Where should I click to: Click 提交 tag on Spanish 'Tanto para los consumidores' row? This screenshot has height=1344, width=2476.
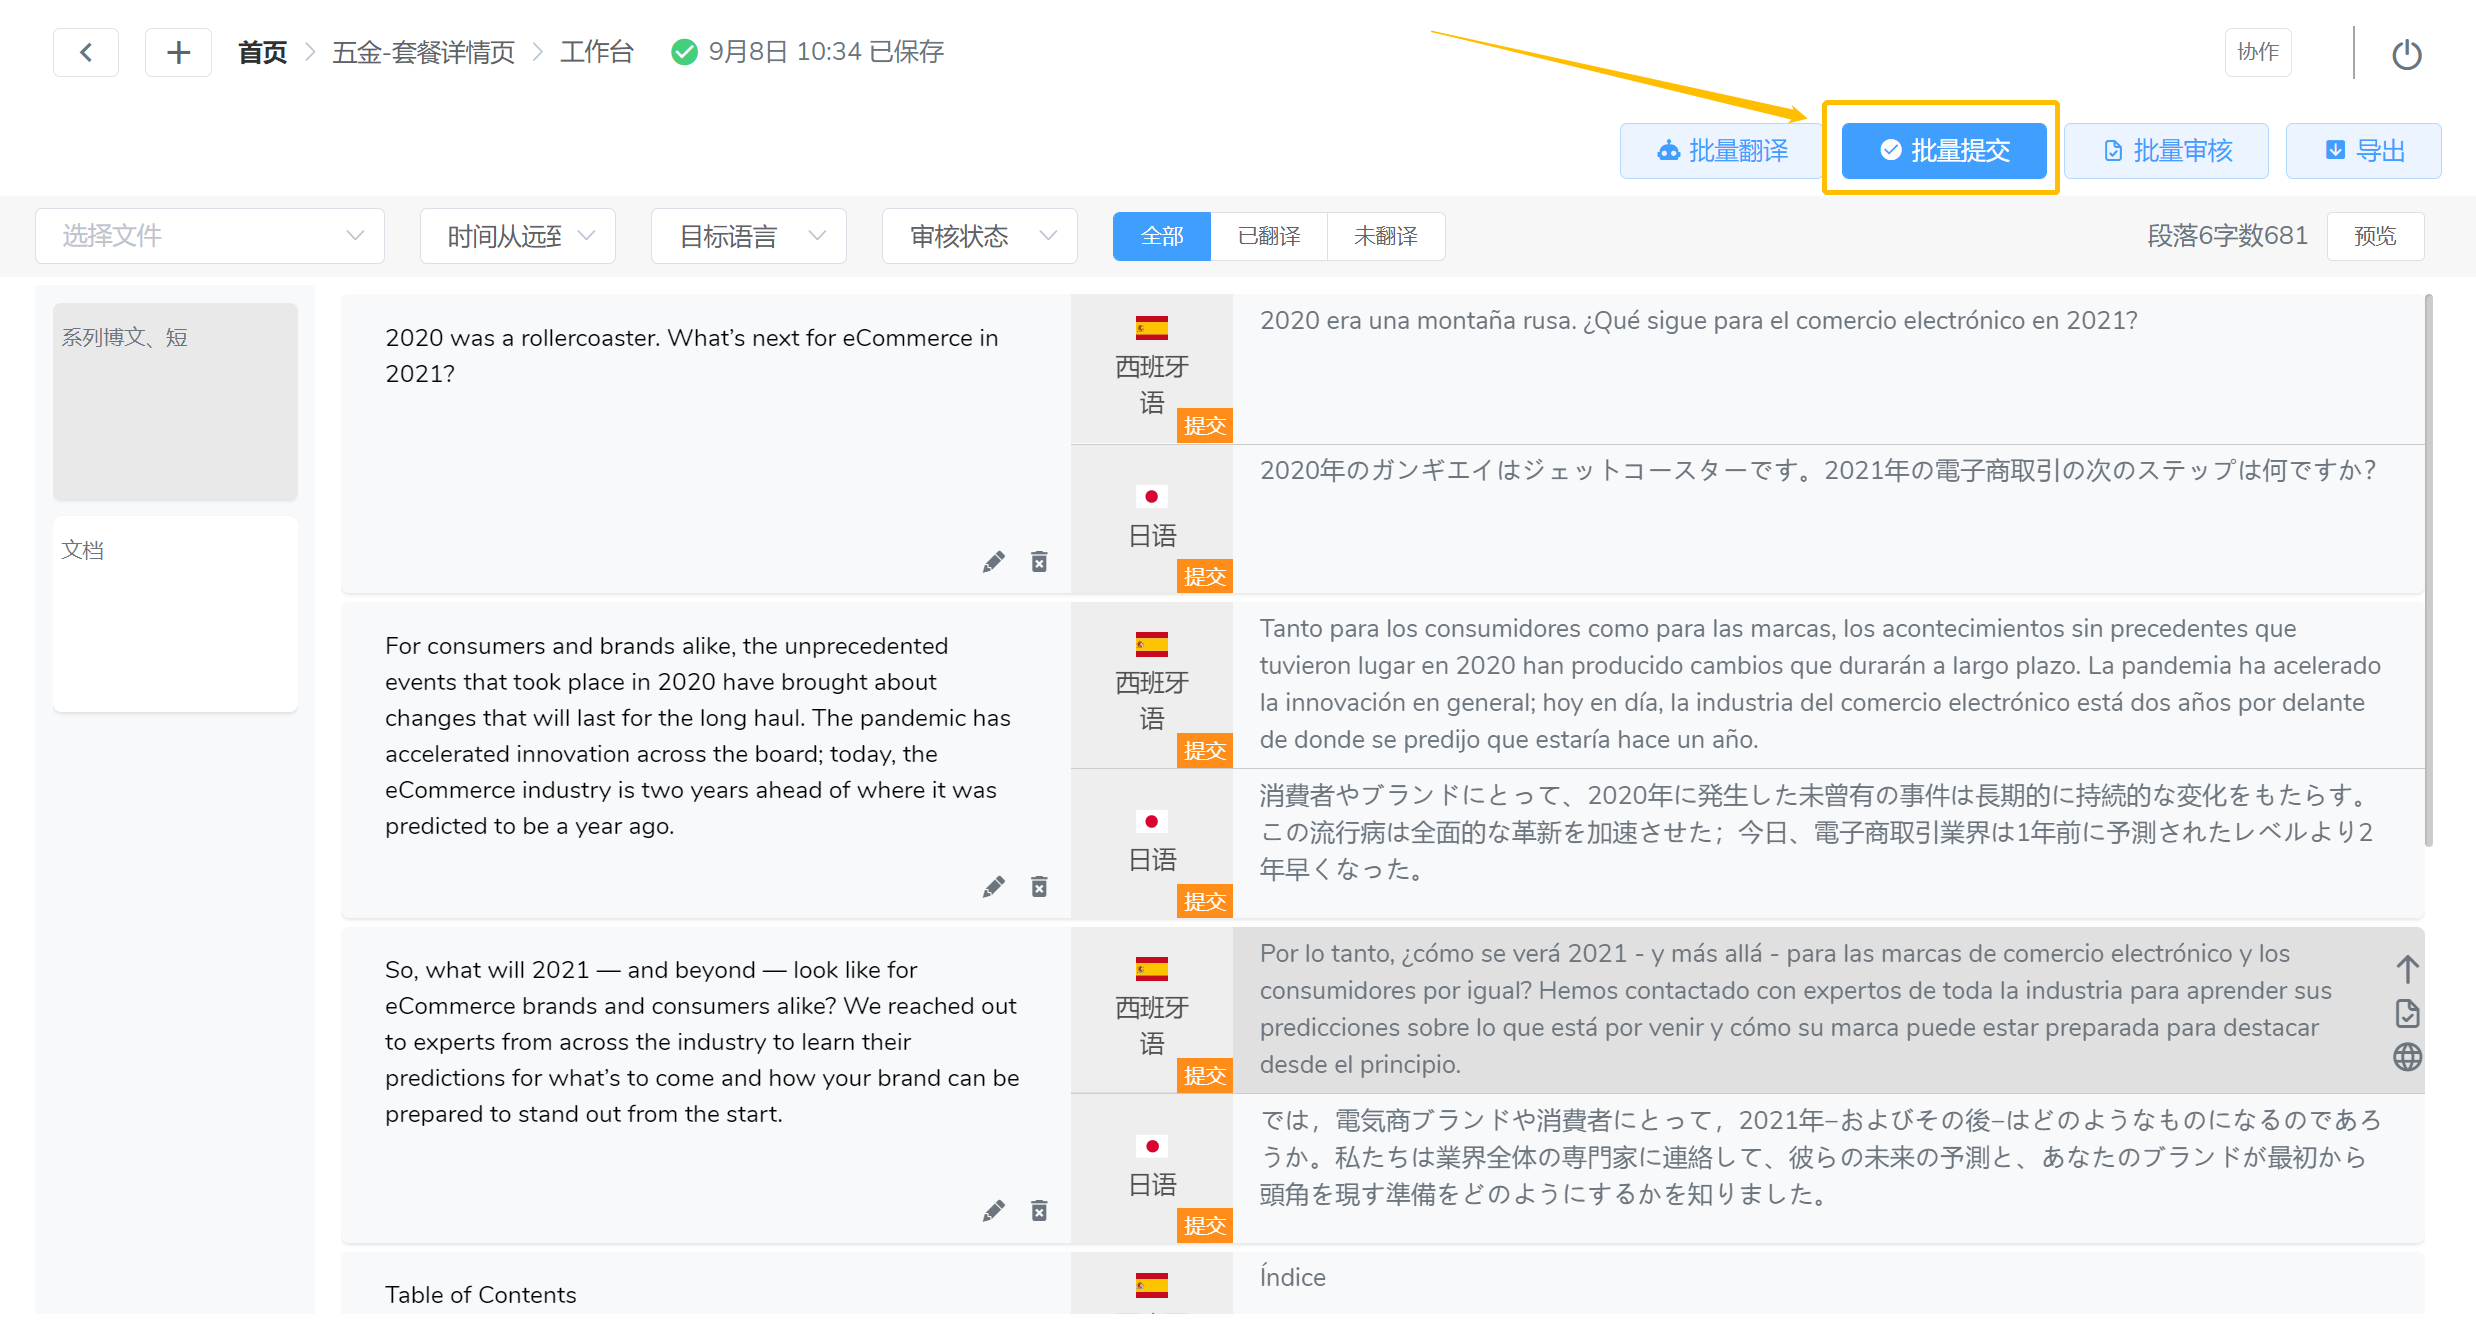pyautogui.click(x=1204, y=751)
